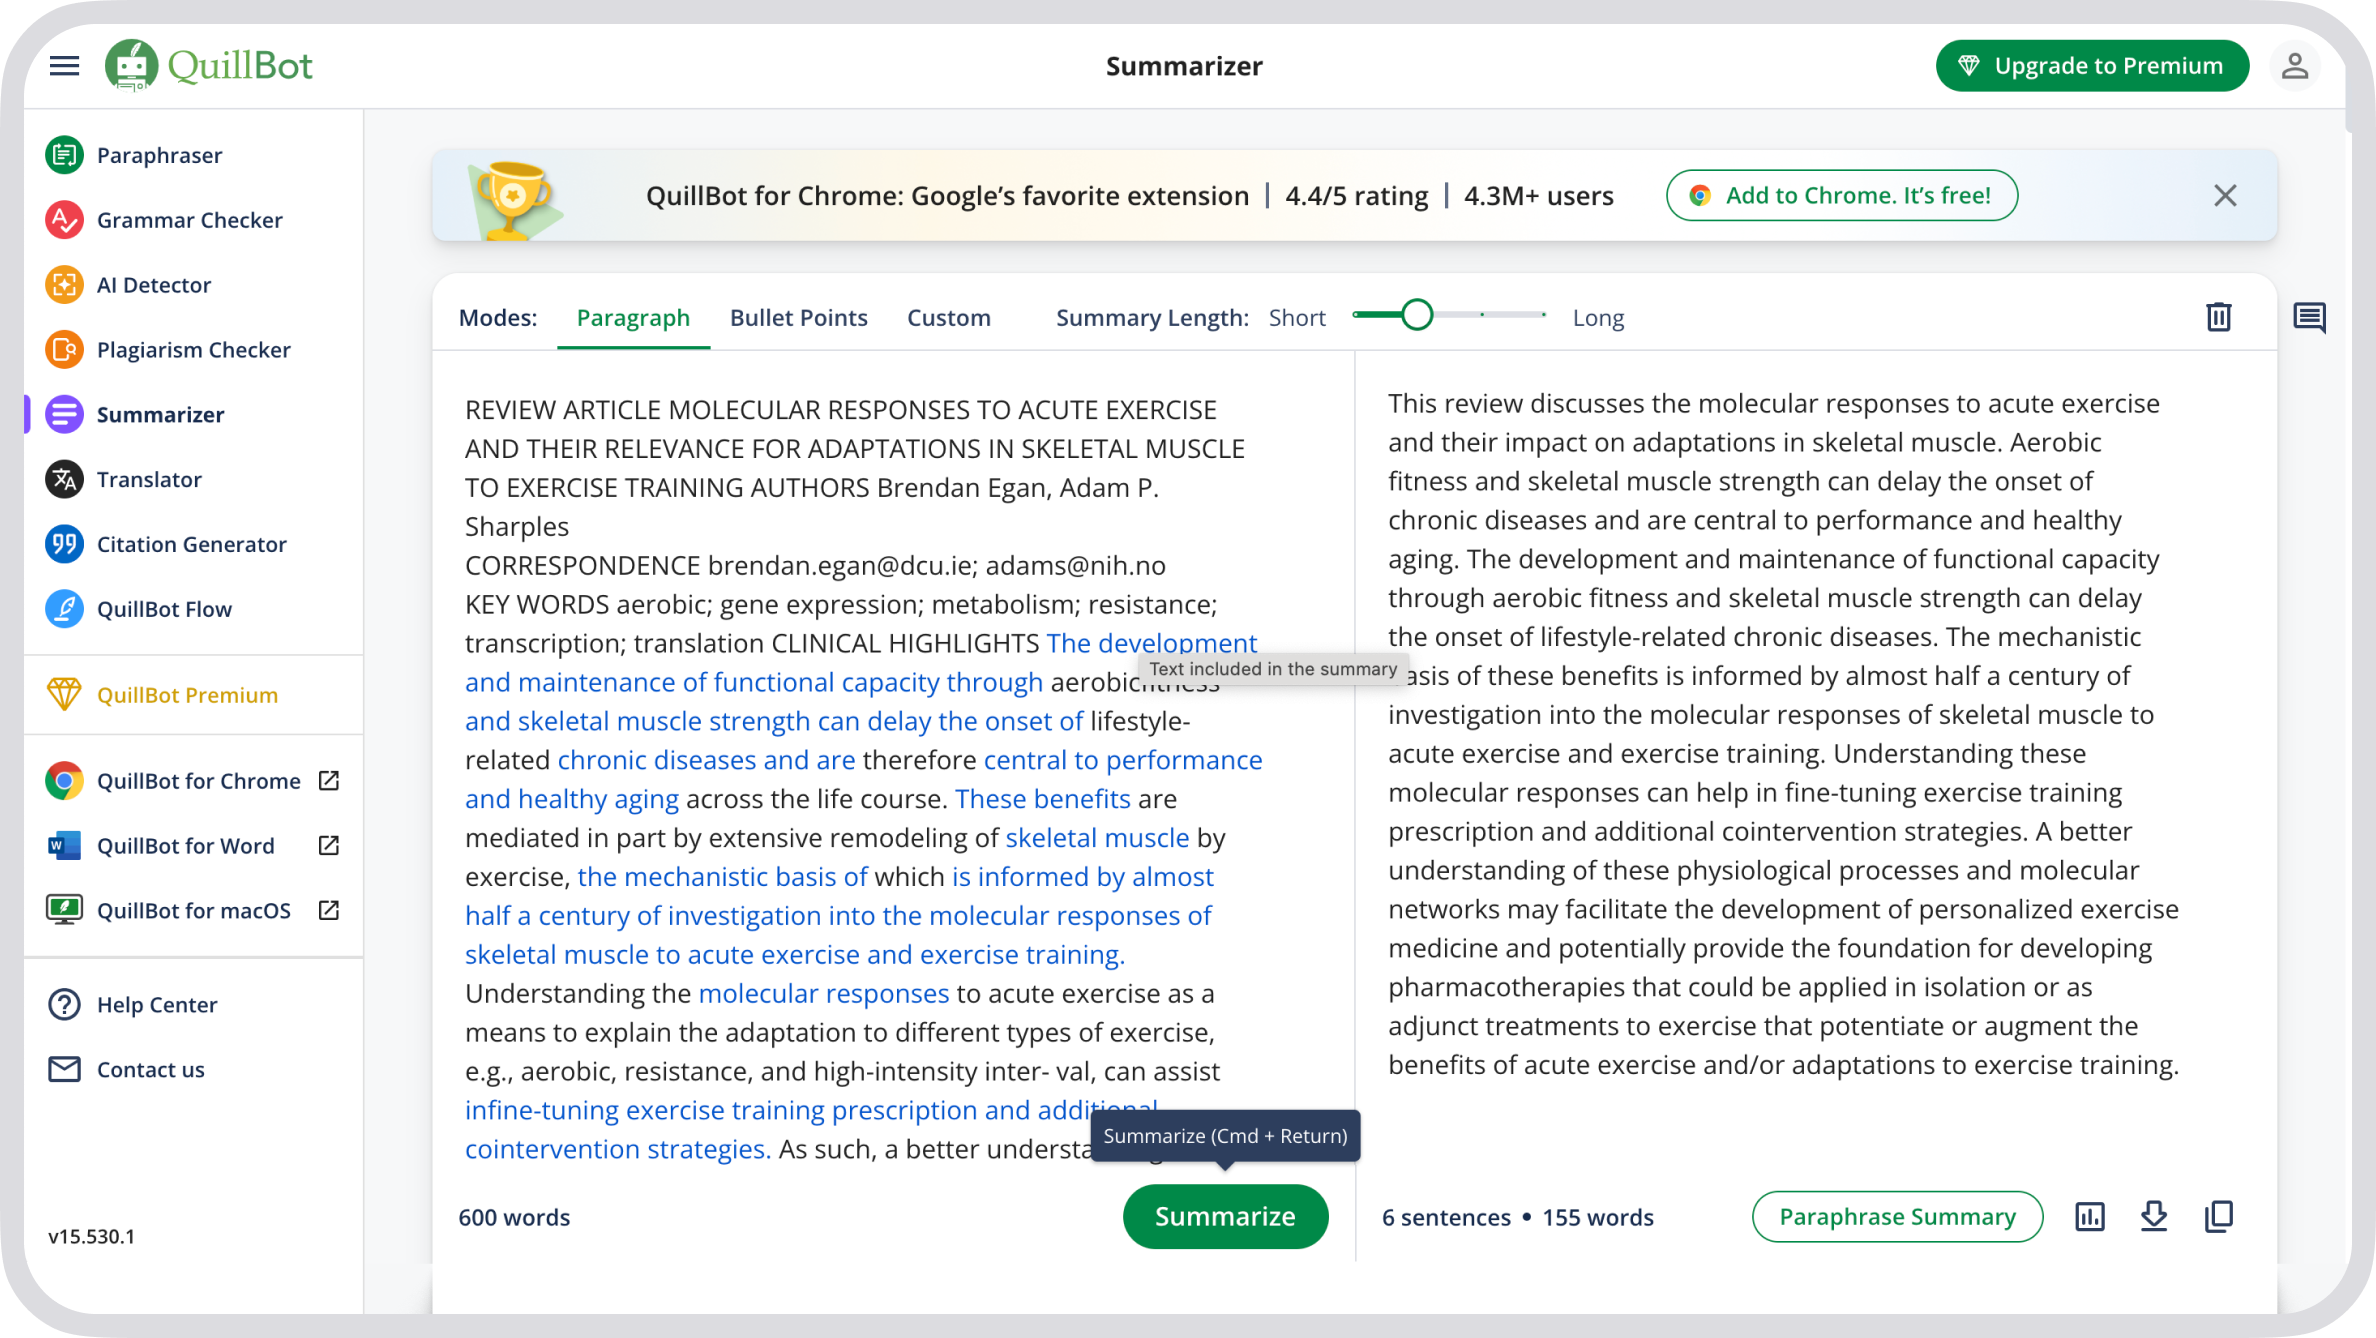Screen dimensions: 2376x1338
Task: Open QuillBot for Chrome external link
Action: [198, 781]
